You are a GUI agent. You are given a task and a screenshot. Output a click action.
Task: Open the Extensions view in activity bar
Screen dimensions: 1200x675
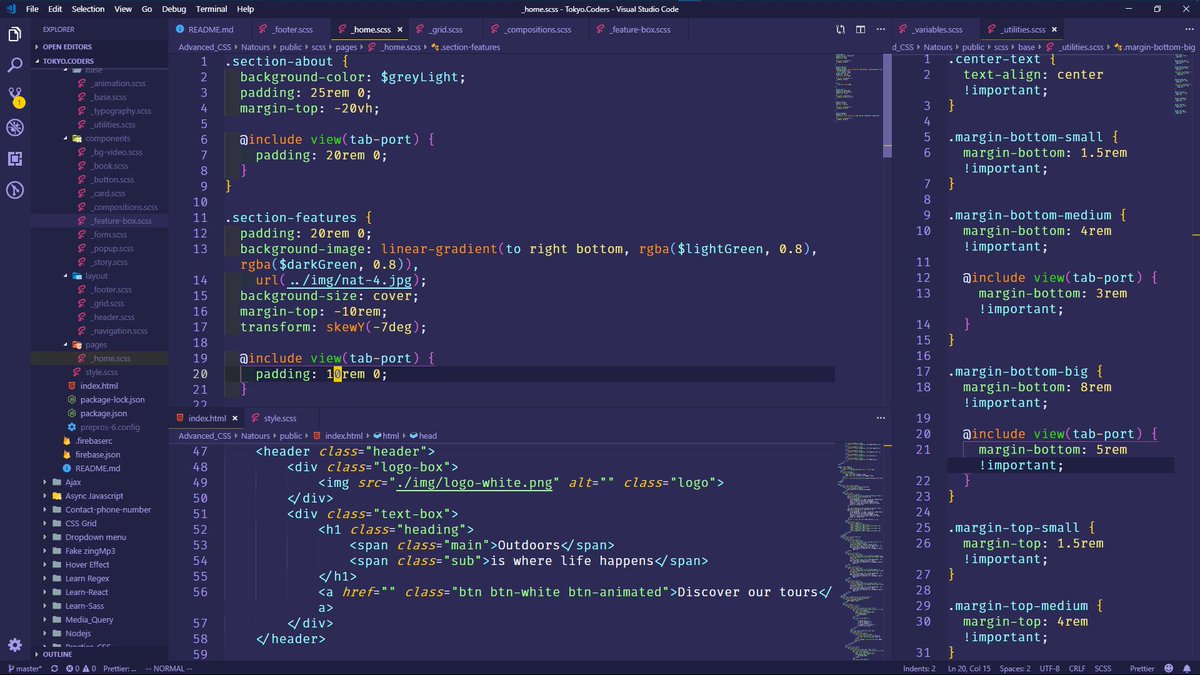tap(15, 159)
